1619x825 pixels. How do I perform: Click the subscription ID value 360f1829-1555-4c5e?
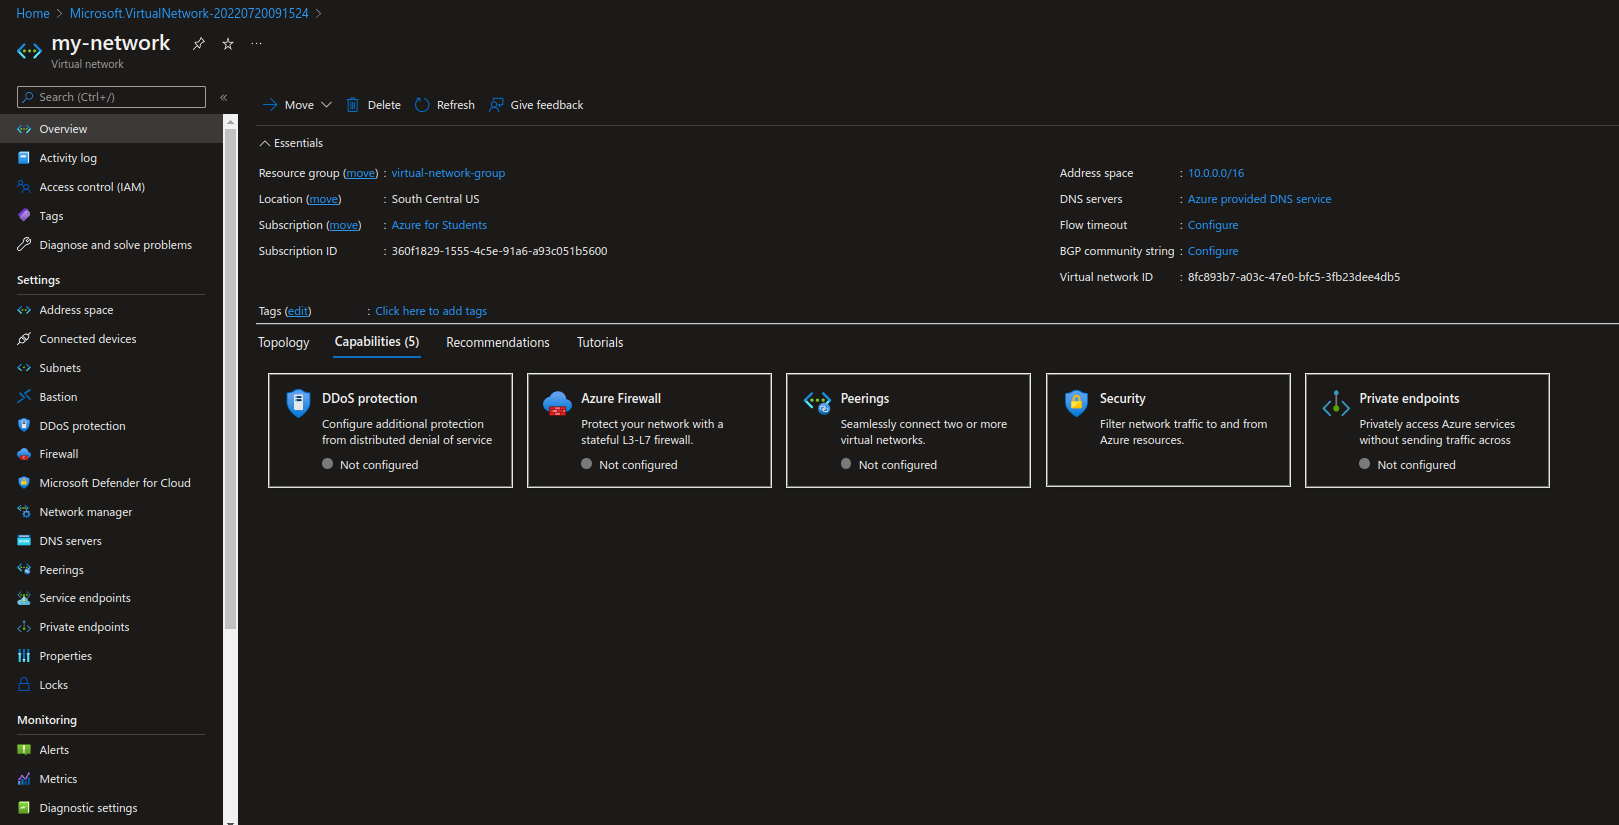[499, 251]
